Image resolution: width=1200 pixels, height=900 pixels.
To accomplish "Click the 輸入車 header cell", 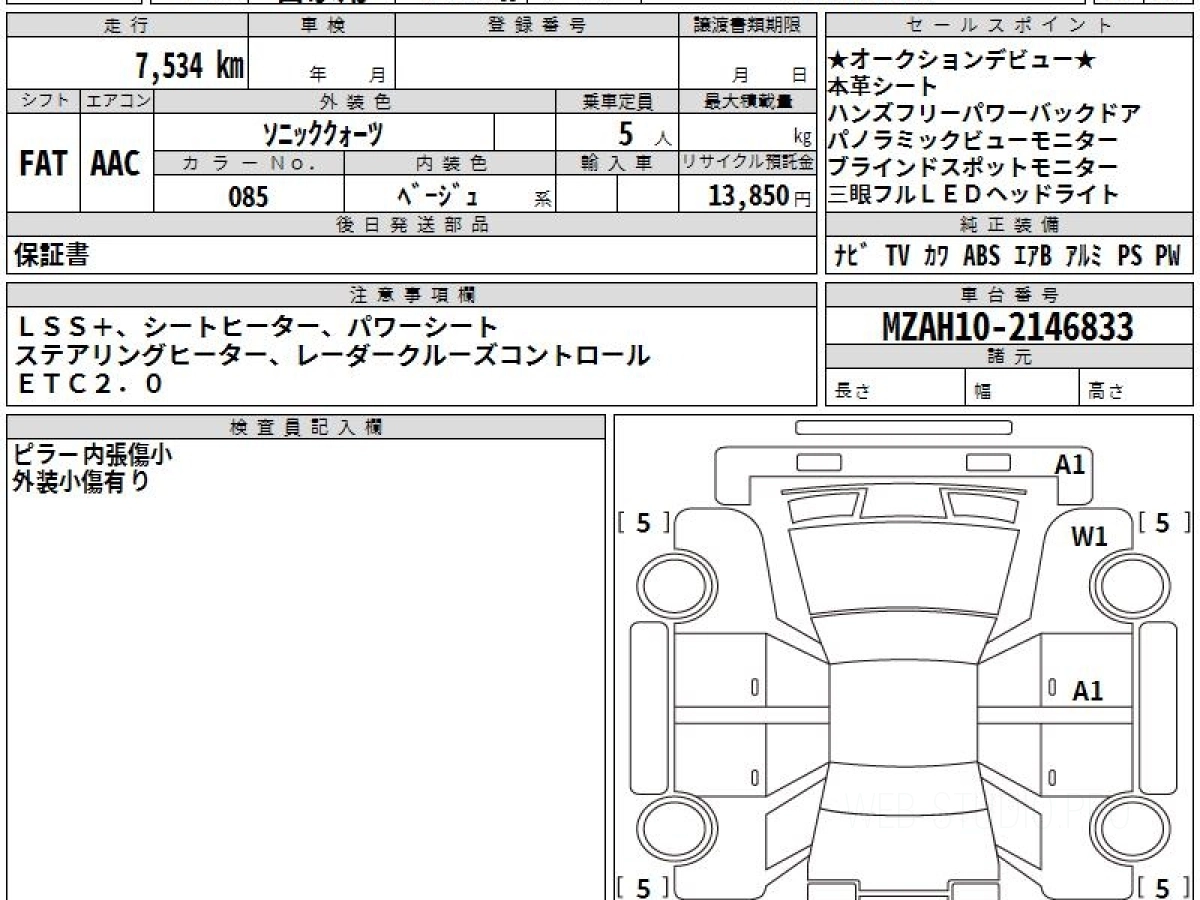I will coord(617,163).
